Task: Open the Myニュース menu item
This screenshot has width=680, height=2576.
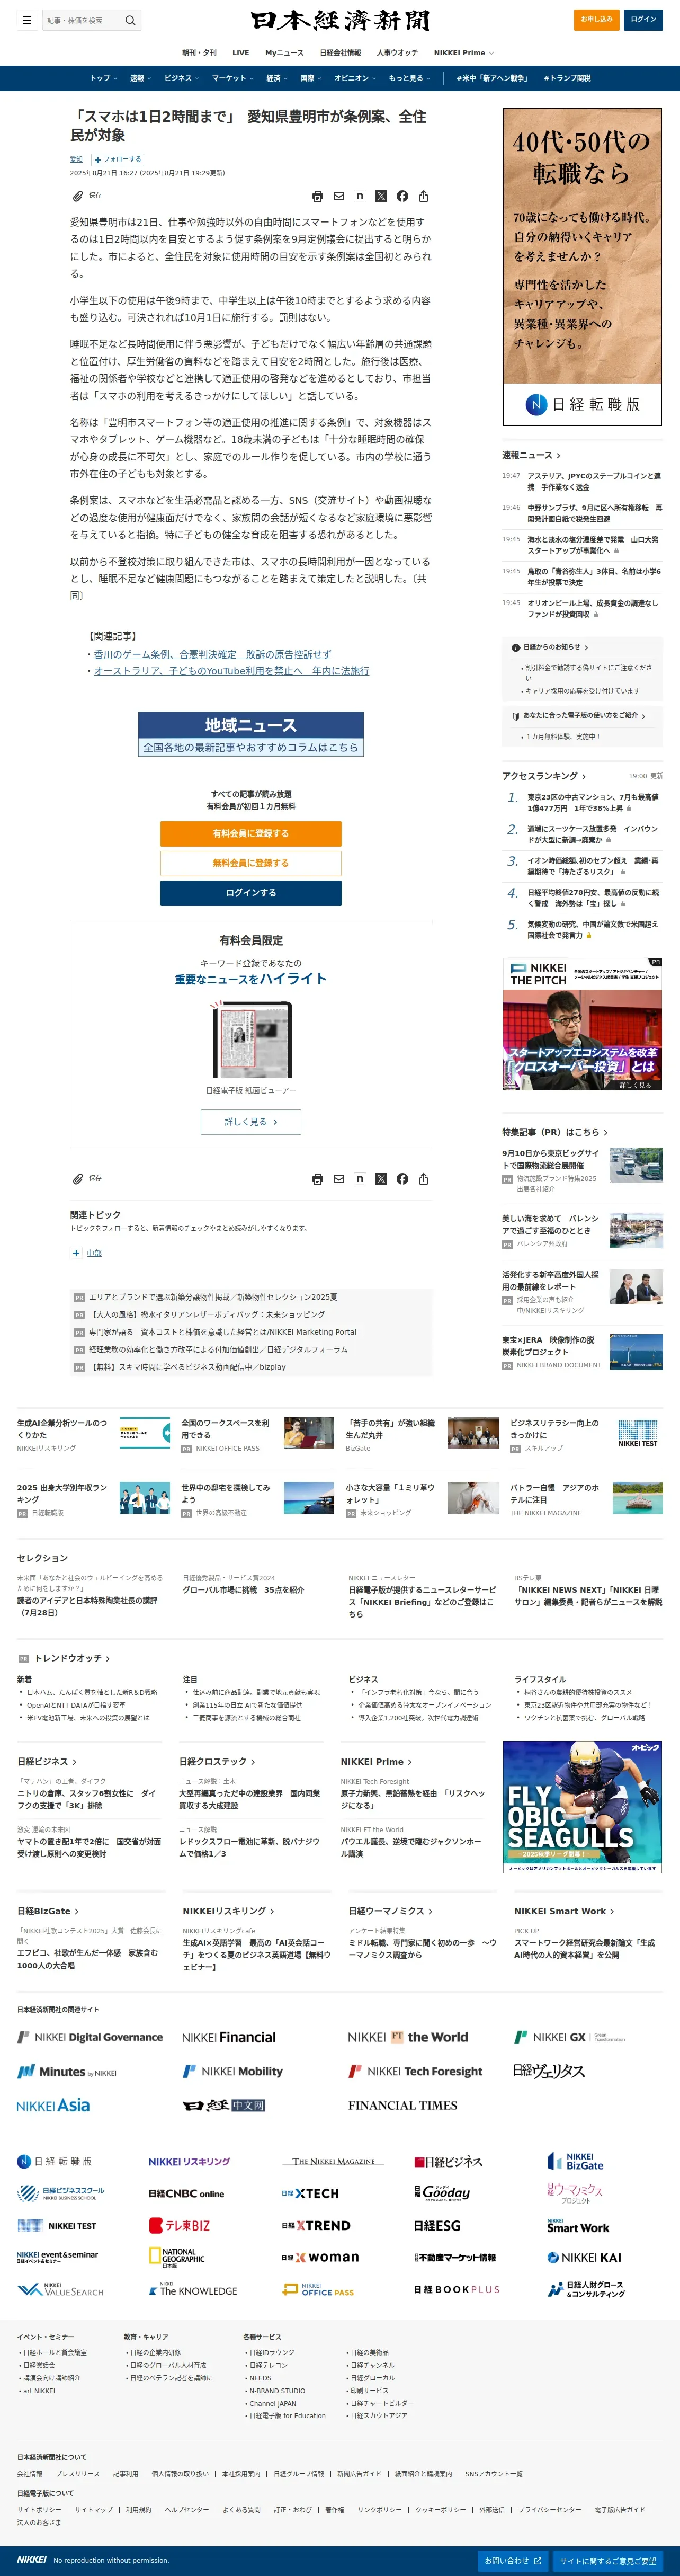Action: pyautogui.click(x=284, y=53)
